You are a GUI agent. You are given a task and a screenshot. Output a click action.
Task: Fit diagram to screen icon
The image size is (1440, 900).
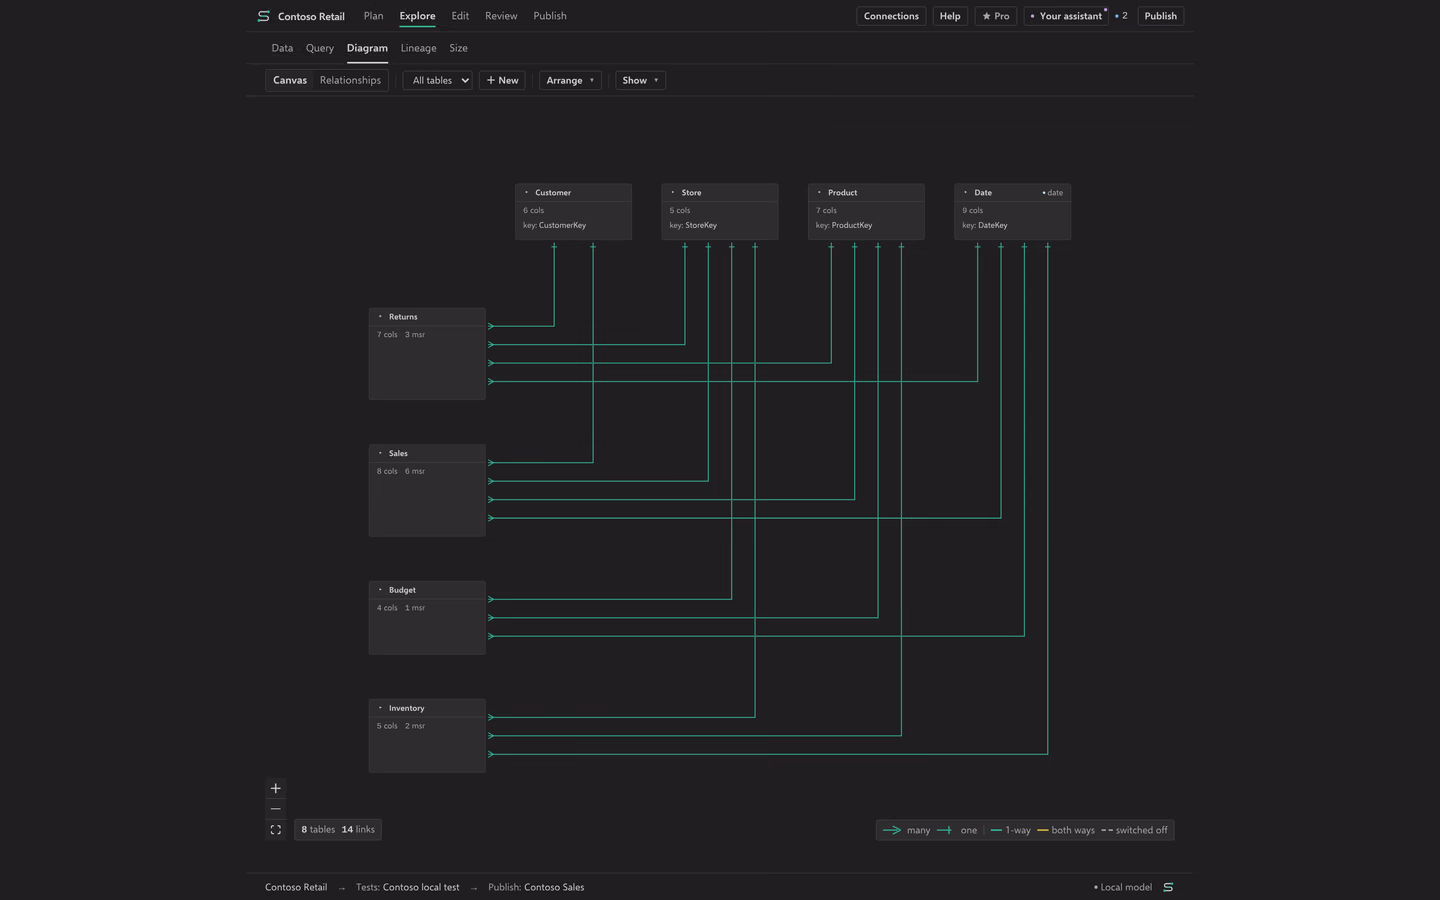tap(276, 830)
